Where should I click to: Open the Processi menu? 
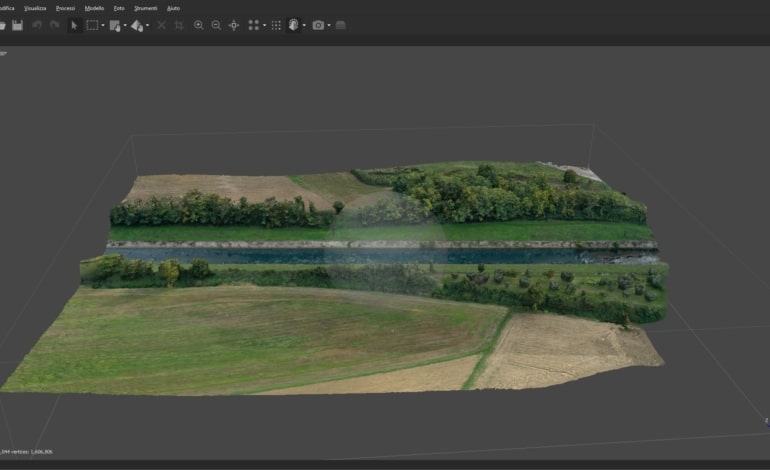(x=65, y=8)
